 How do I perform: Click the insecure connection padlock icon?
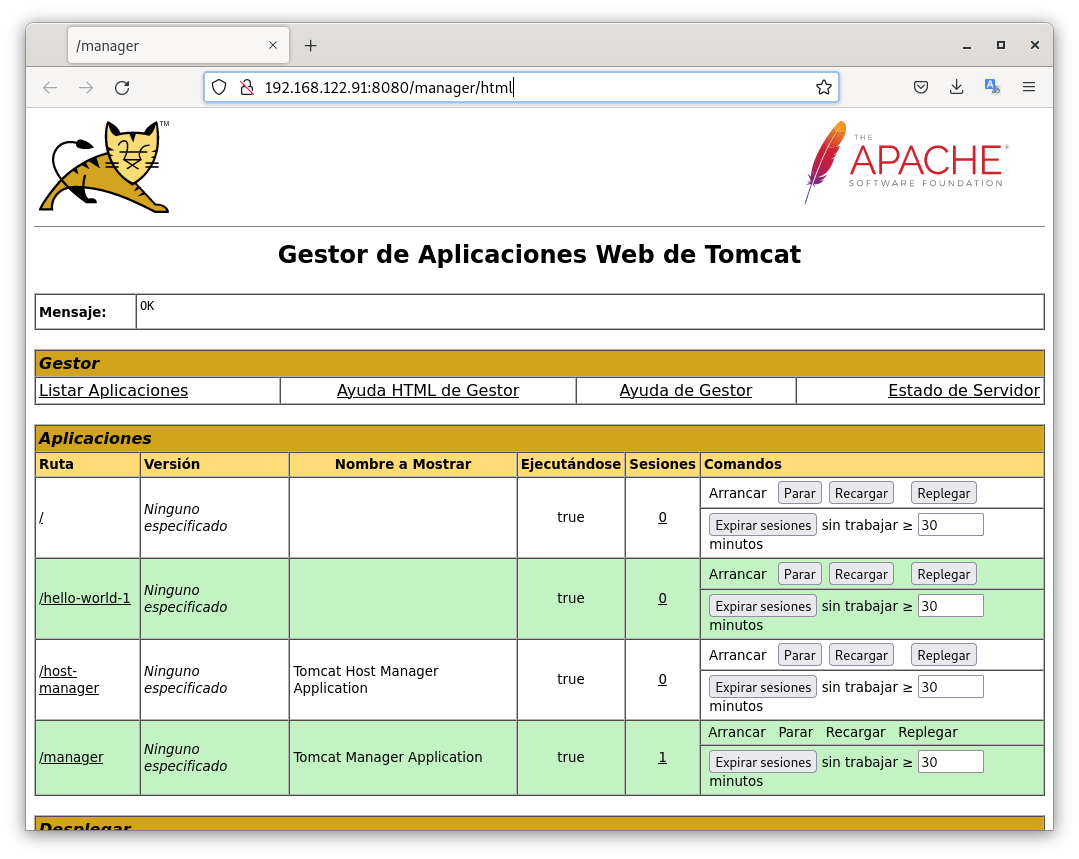[246, 88]
